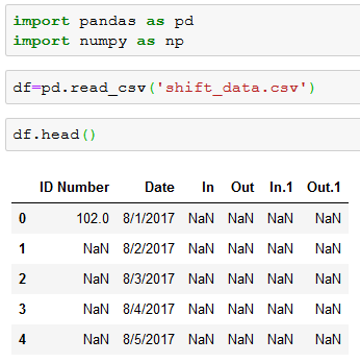
Task: Click the 'import numpy as np' line
Action: click(98, 41)
